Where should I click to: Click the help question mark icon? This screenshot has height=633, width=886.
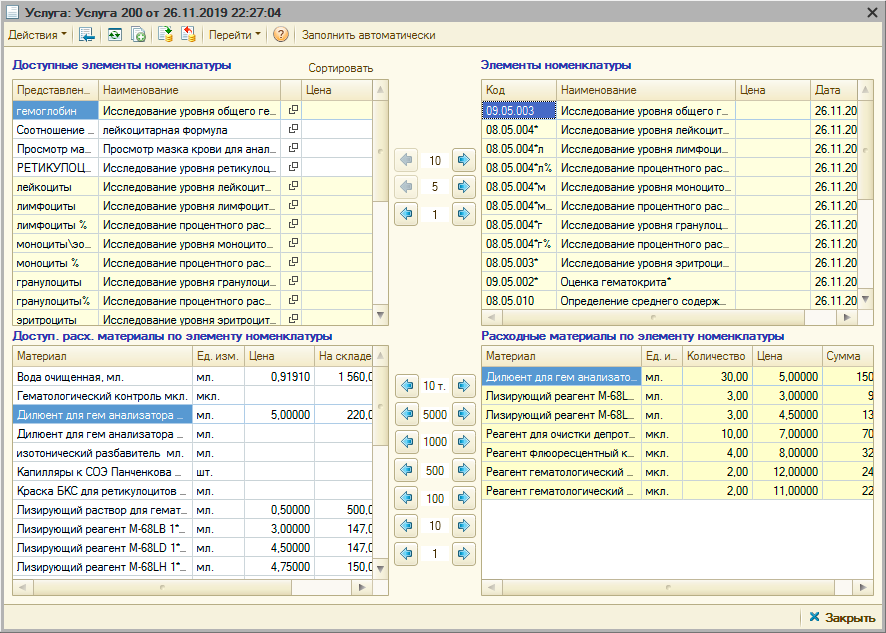coord(281,35)
